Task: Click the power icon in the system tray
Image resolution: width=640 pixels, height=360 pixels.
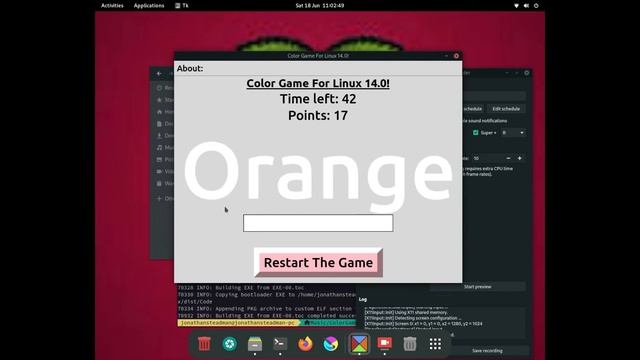Action: 536,6
